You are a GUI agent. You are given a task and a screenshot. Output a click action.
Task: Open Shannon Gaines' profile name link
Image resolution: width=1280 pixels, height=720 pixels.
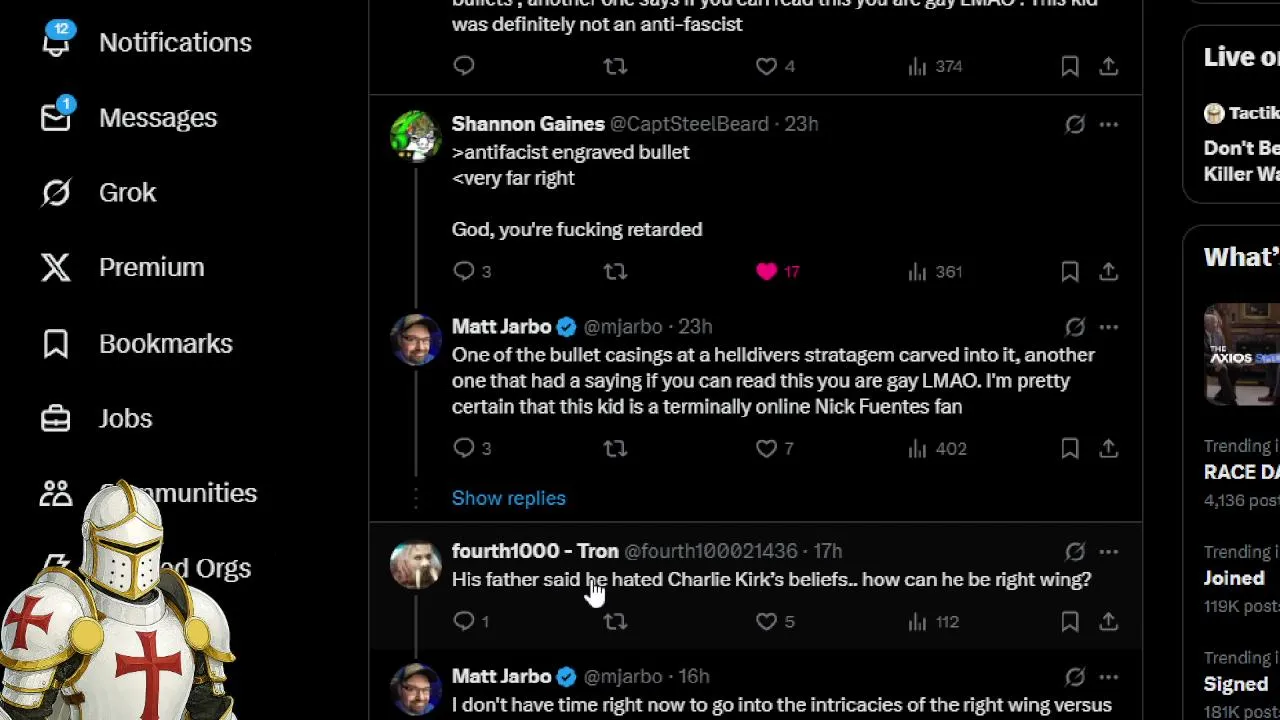[x=528, y=124]
